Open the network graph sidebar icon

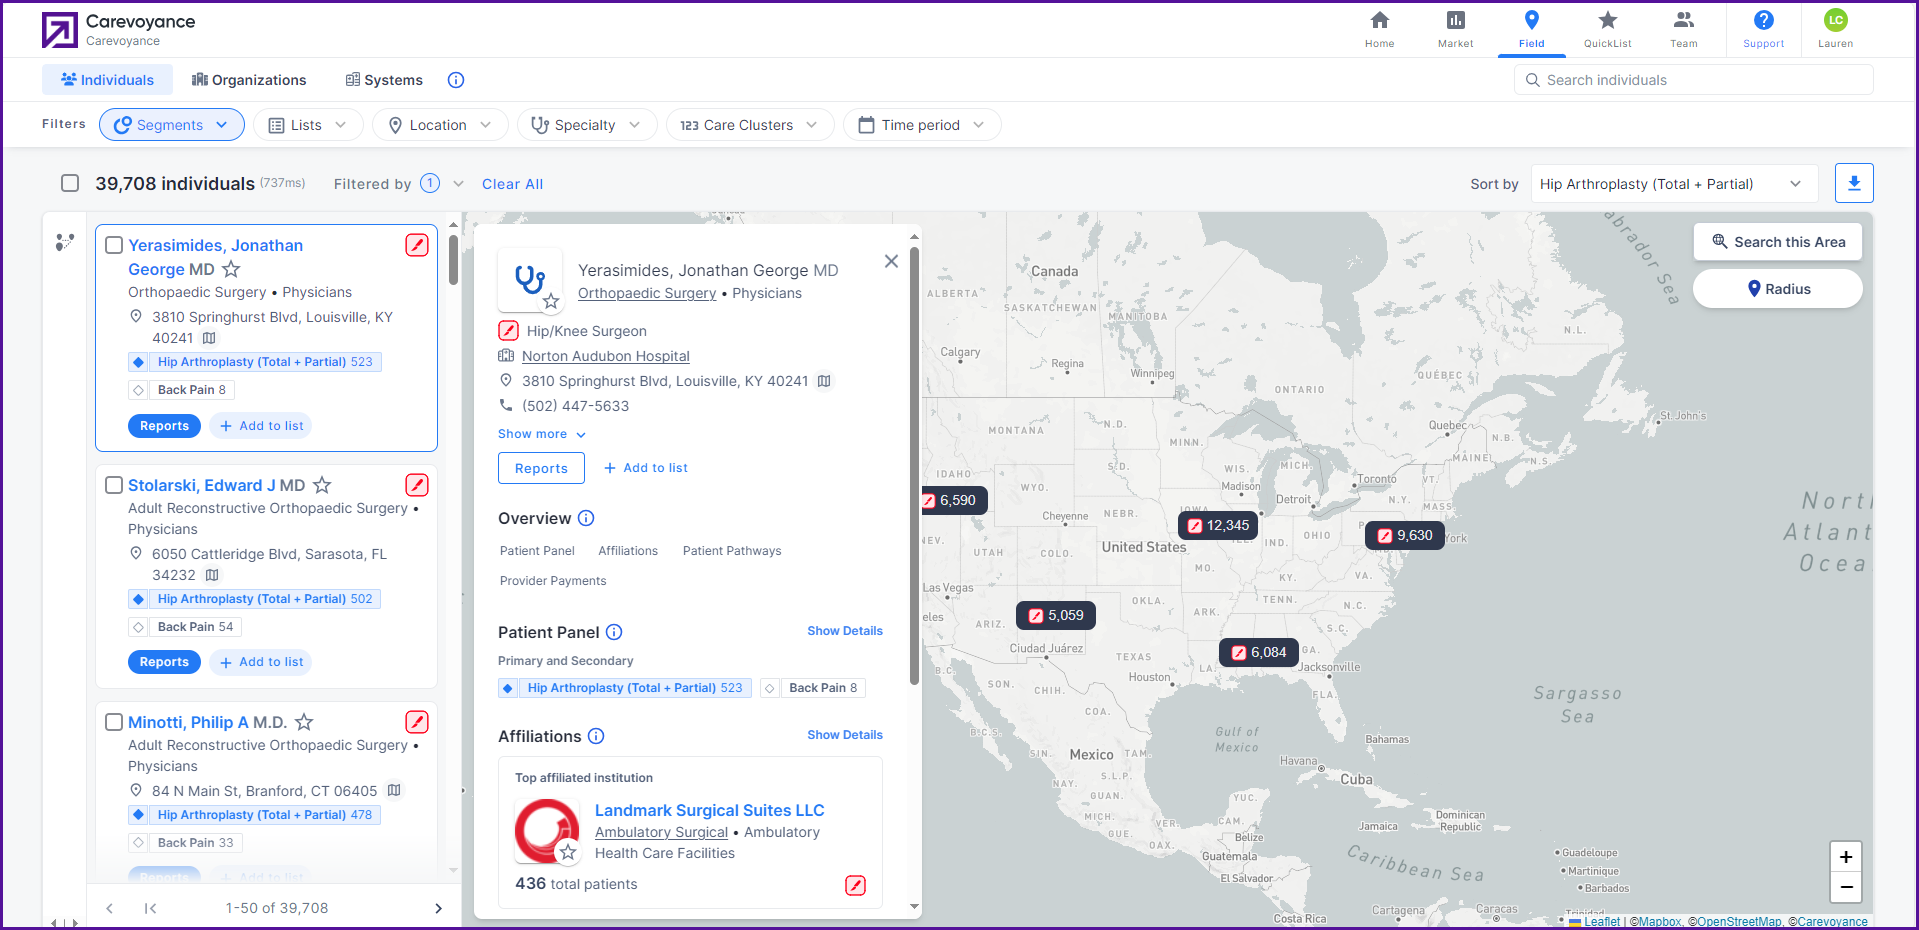65,242
